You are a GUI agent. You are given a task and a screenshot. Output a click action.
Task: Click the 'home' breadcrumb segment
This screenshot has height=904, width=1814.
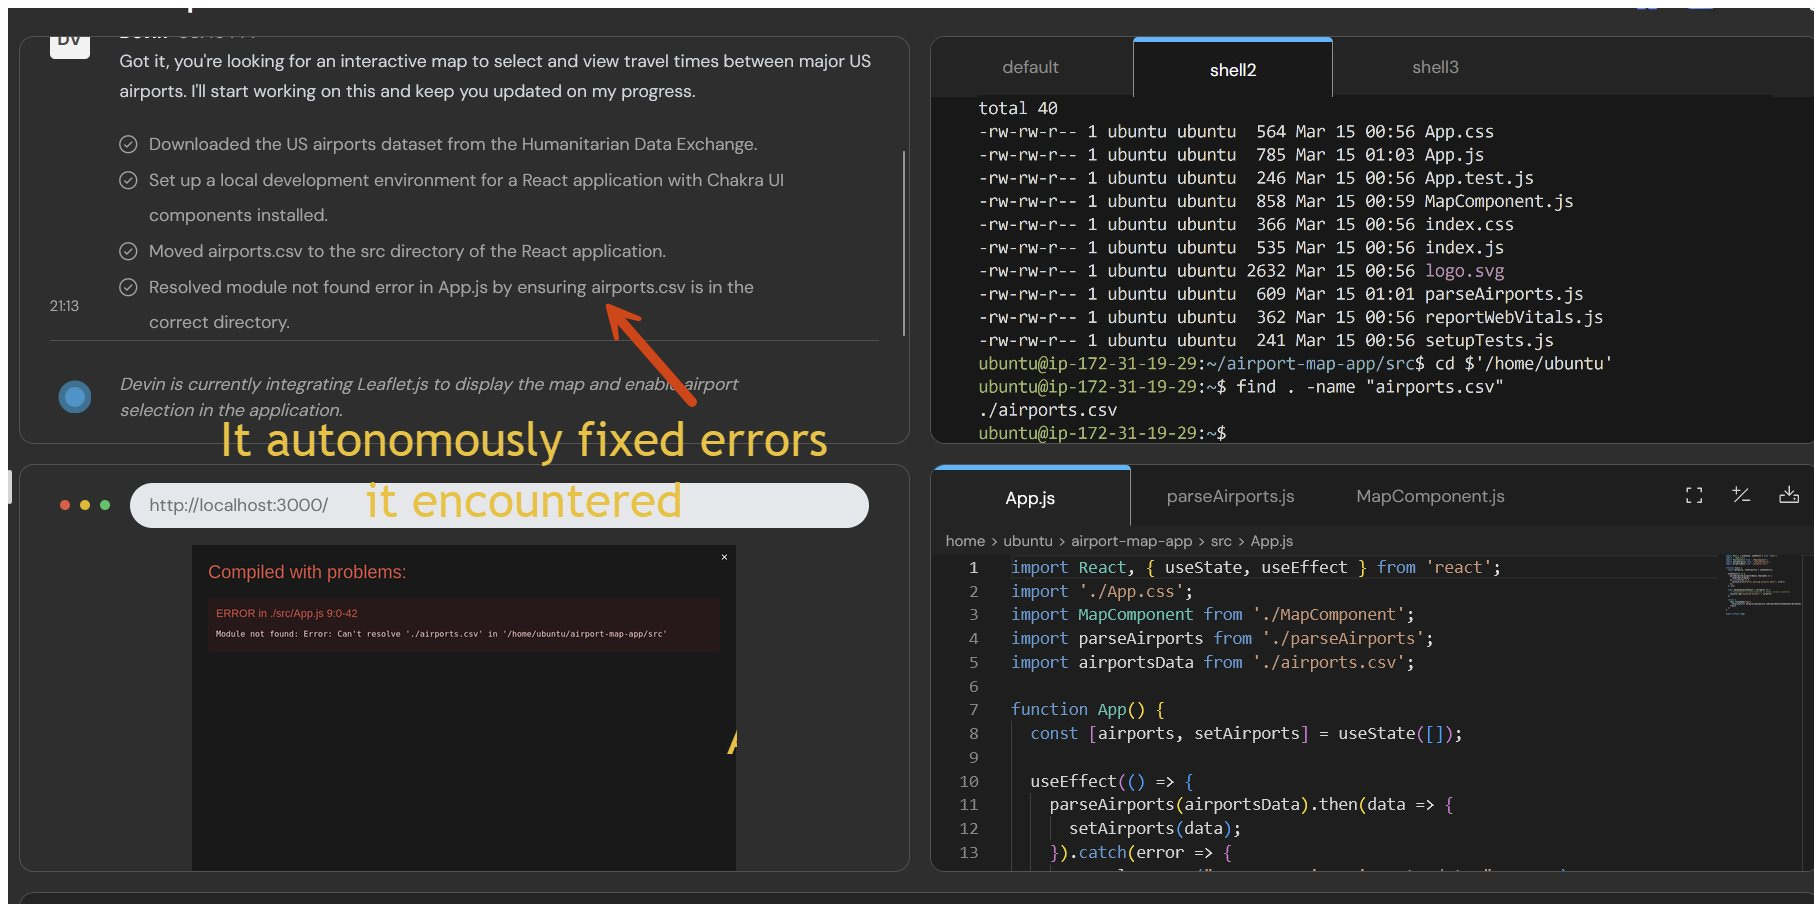pyautogui.click(x=965, y=541)
